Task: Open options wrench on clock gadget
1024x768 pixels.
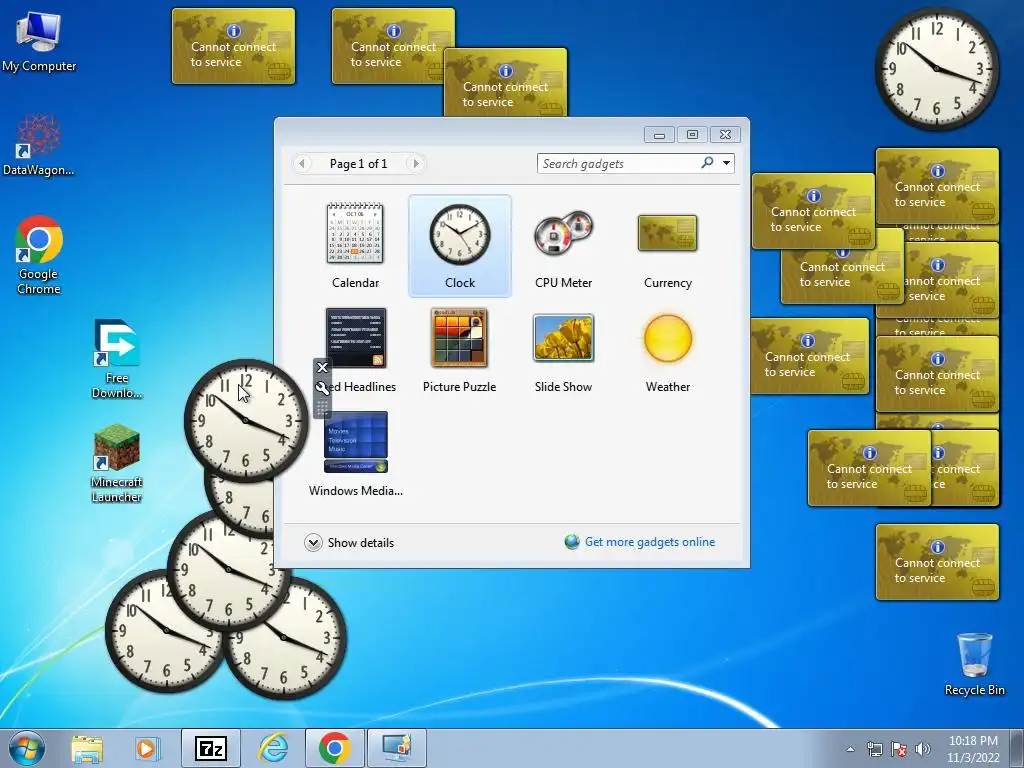Action: [x=322, y=388]
